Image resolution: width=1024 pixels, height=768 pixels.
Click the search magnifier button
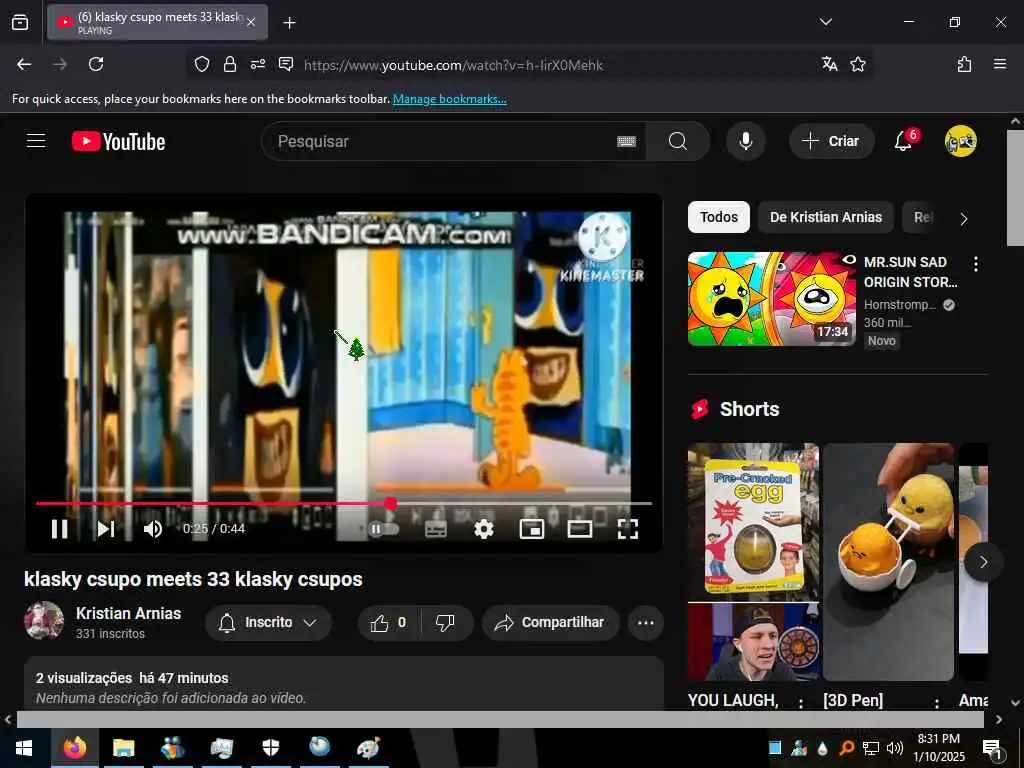(678, 141)
